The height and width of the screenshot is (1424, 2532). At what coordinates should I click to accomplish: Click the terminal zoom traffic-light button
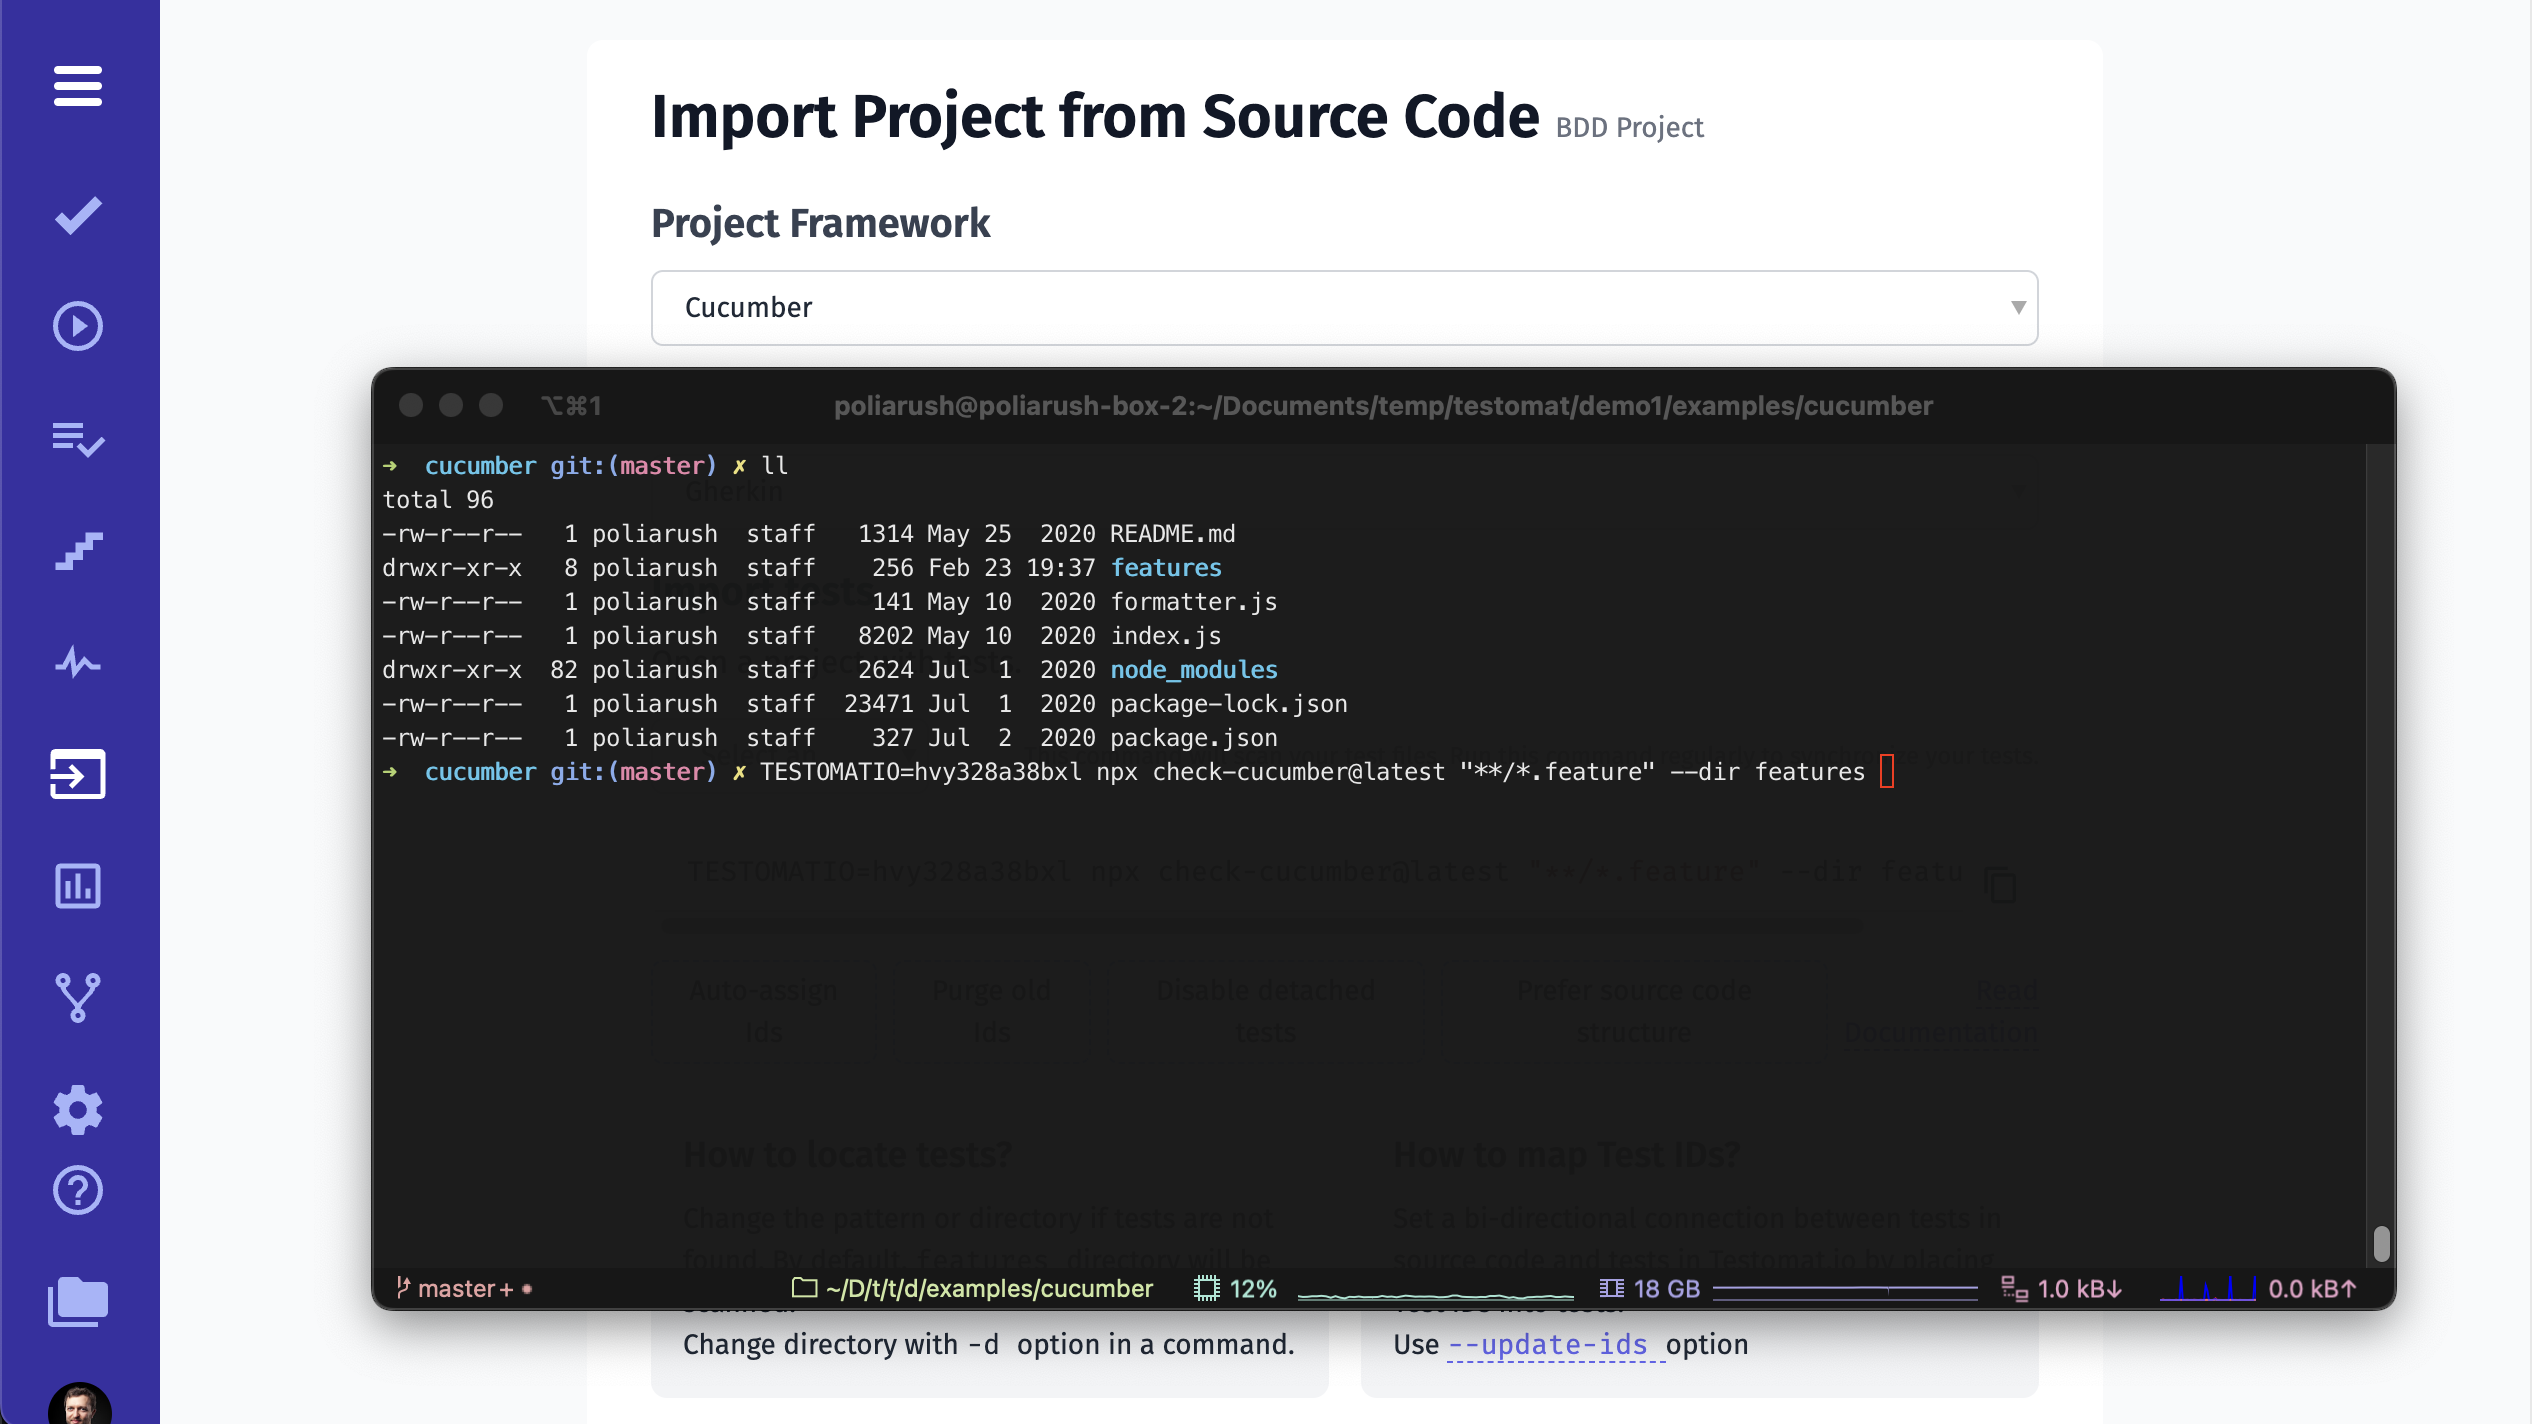coord(490,405)
